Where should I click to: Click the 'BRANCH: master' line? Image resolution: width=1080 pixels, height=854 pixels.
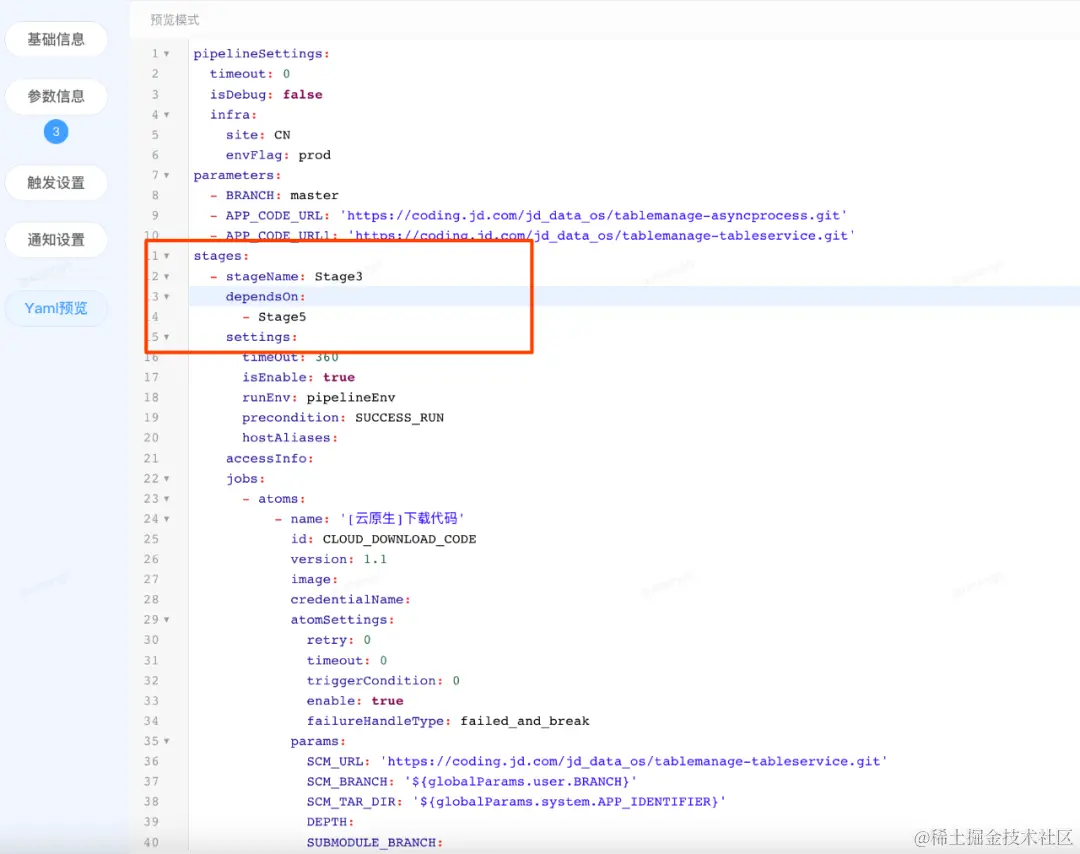pos(274,196)
